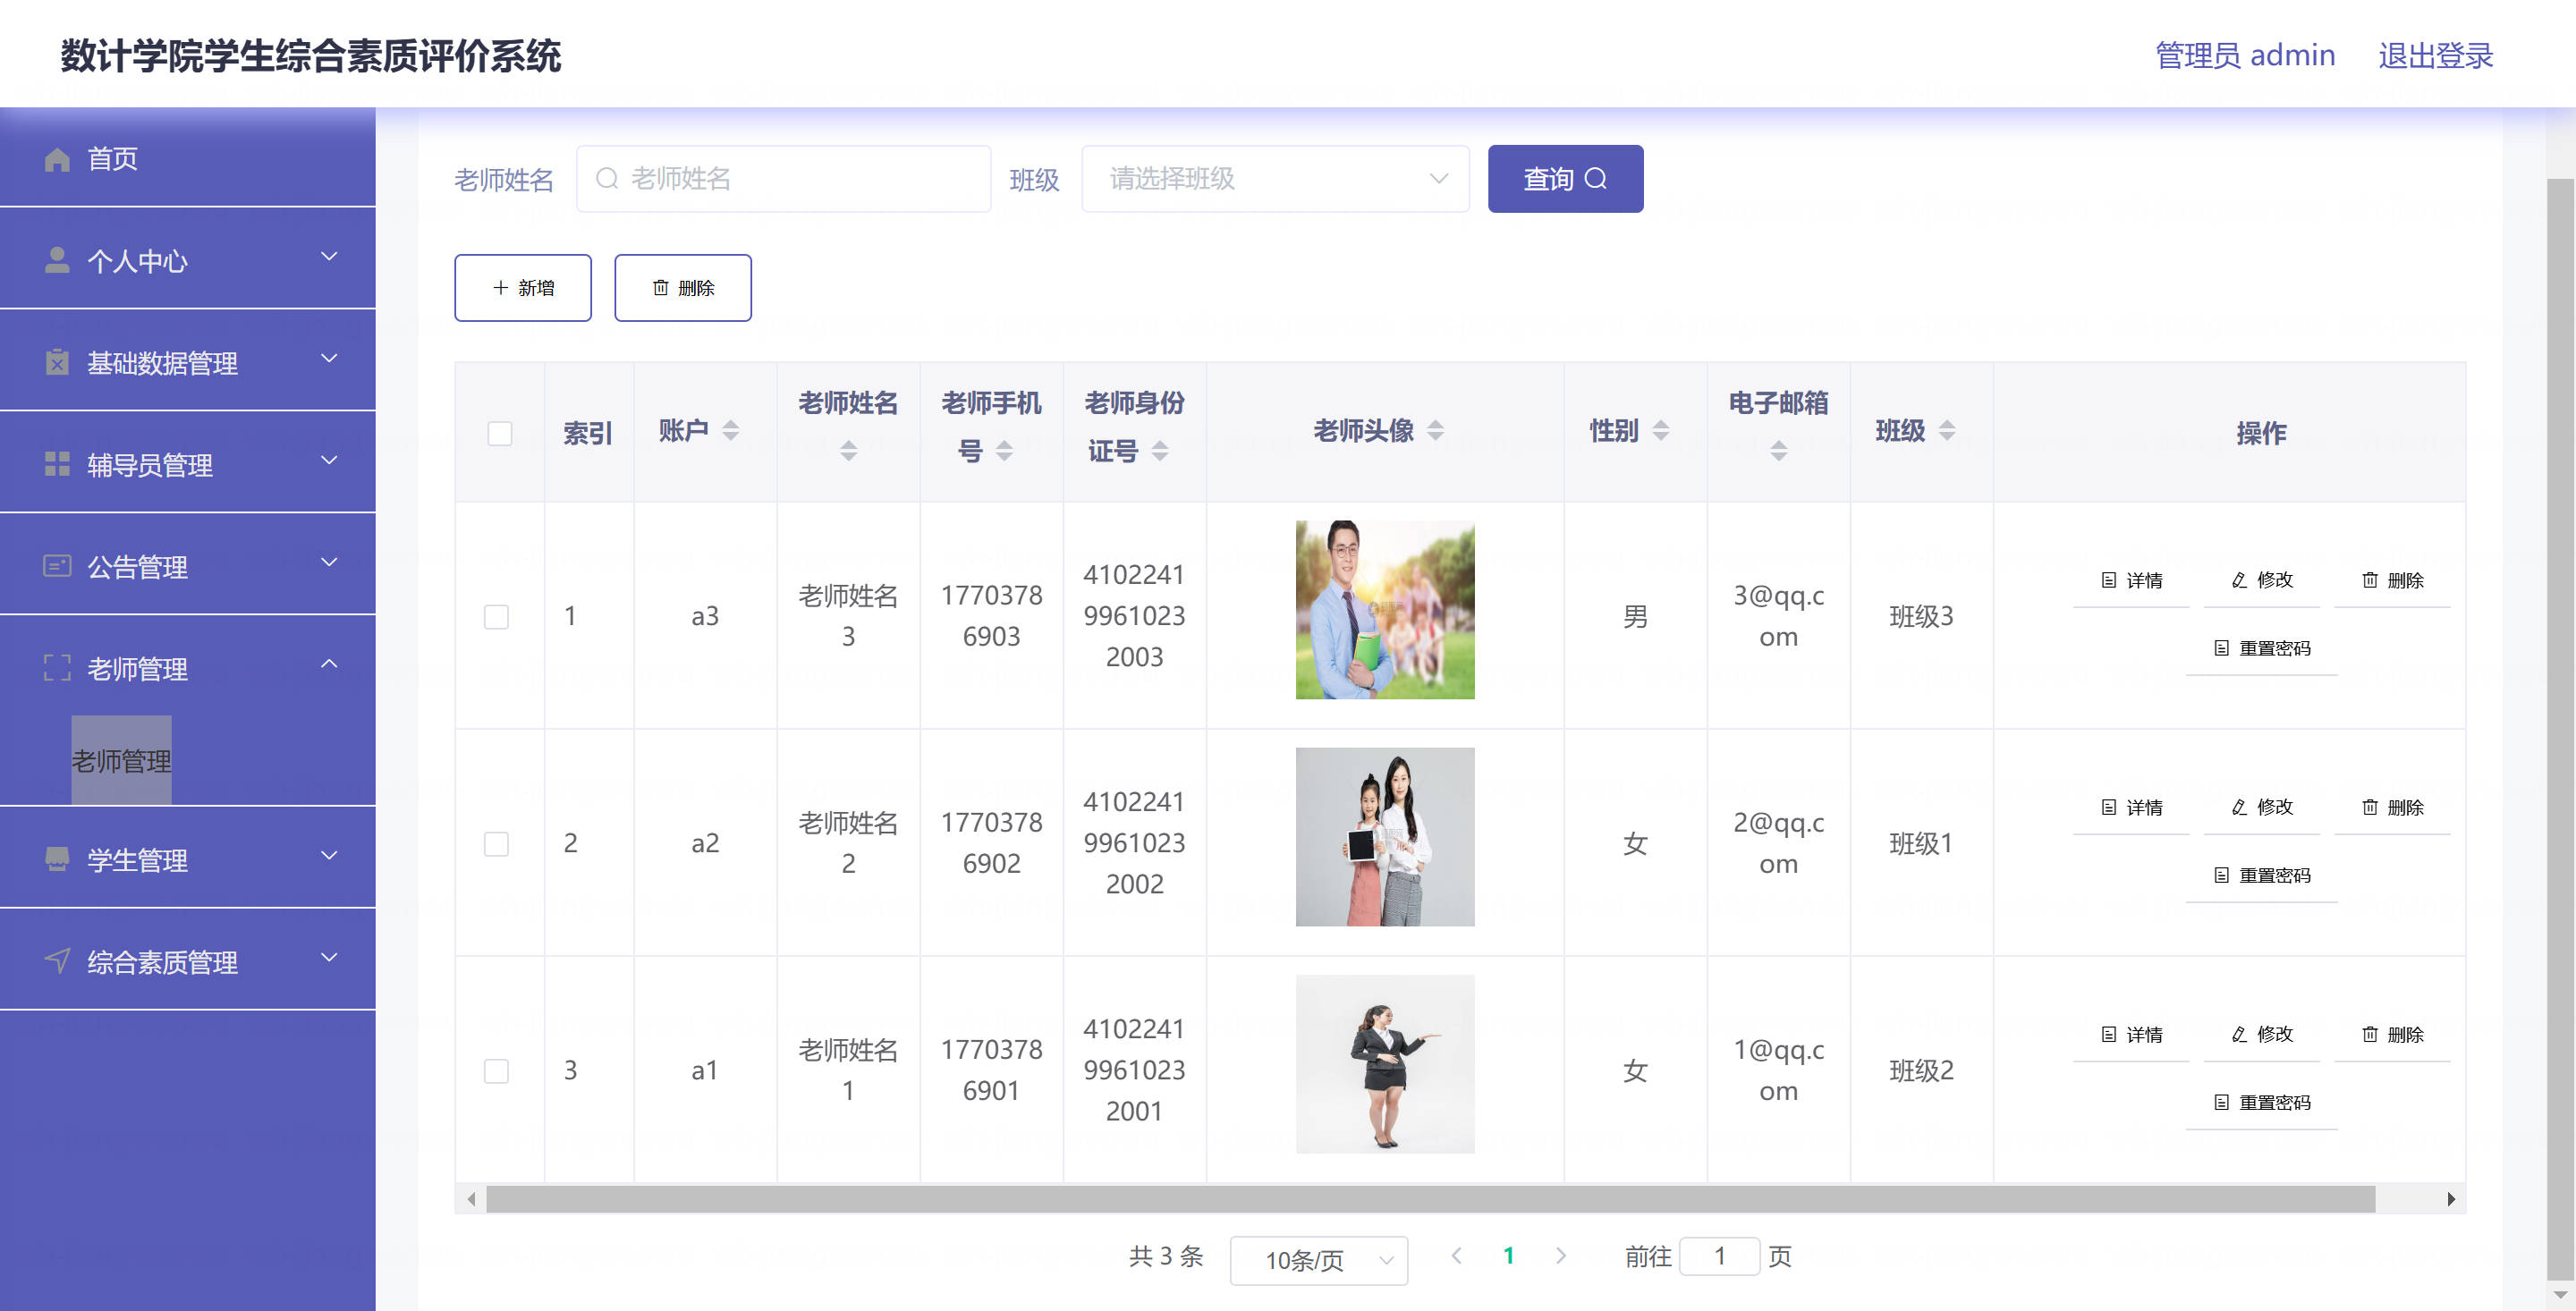Image resolution: width=2576 pixels, height=1311 pixels.
Task: Expand the 公告管理 sidebar menu
Action: point(188,565)
